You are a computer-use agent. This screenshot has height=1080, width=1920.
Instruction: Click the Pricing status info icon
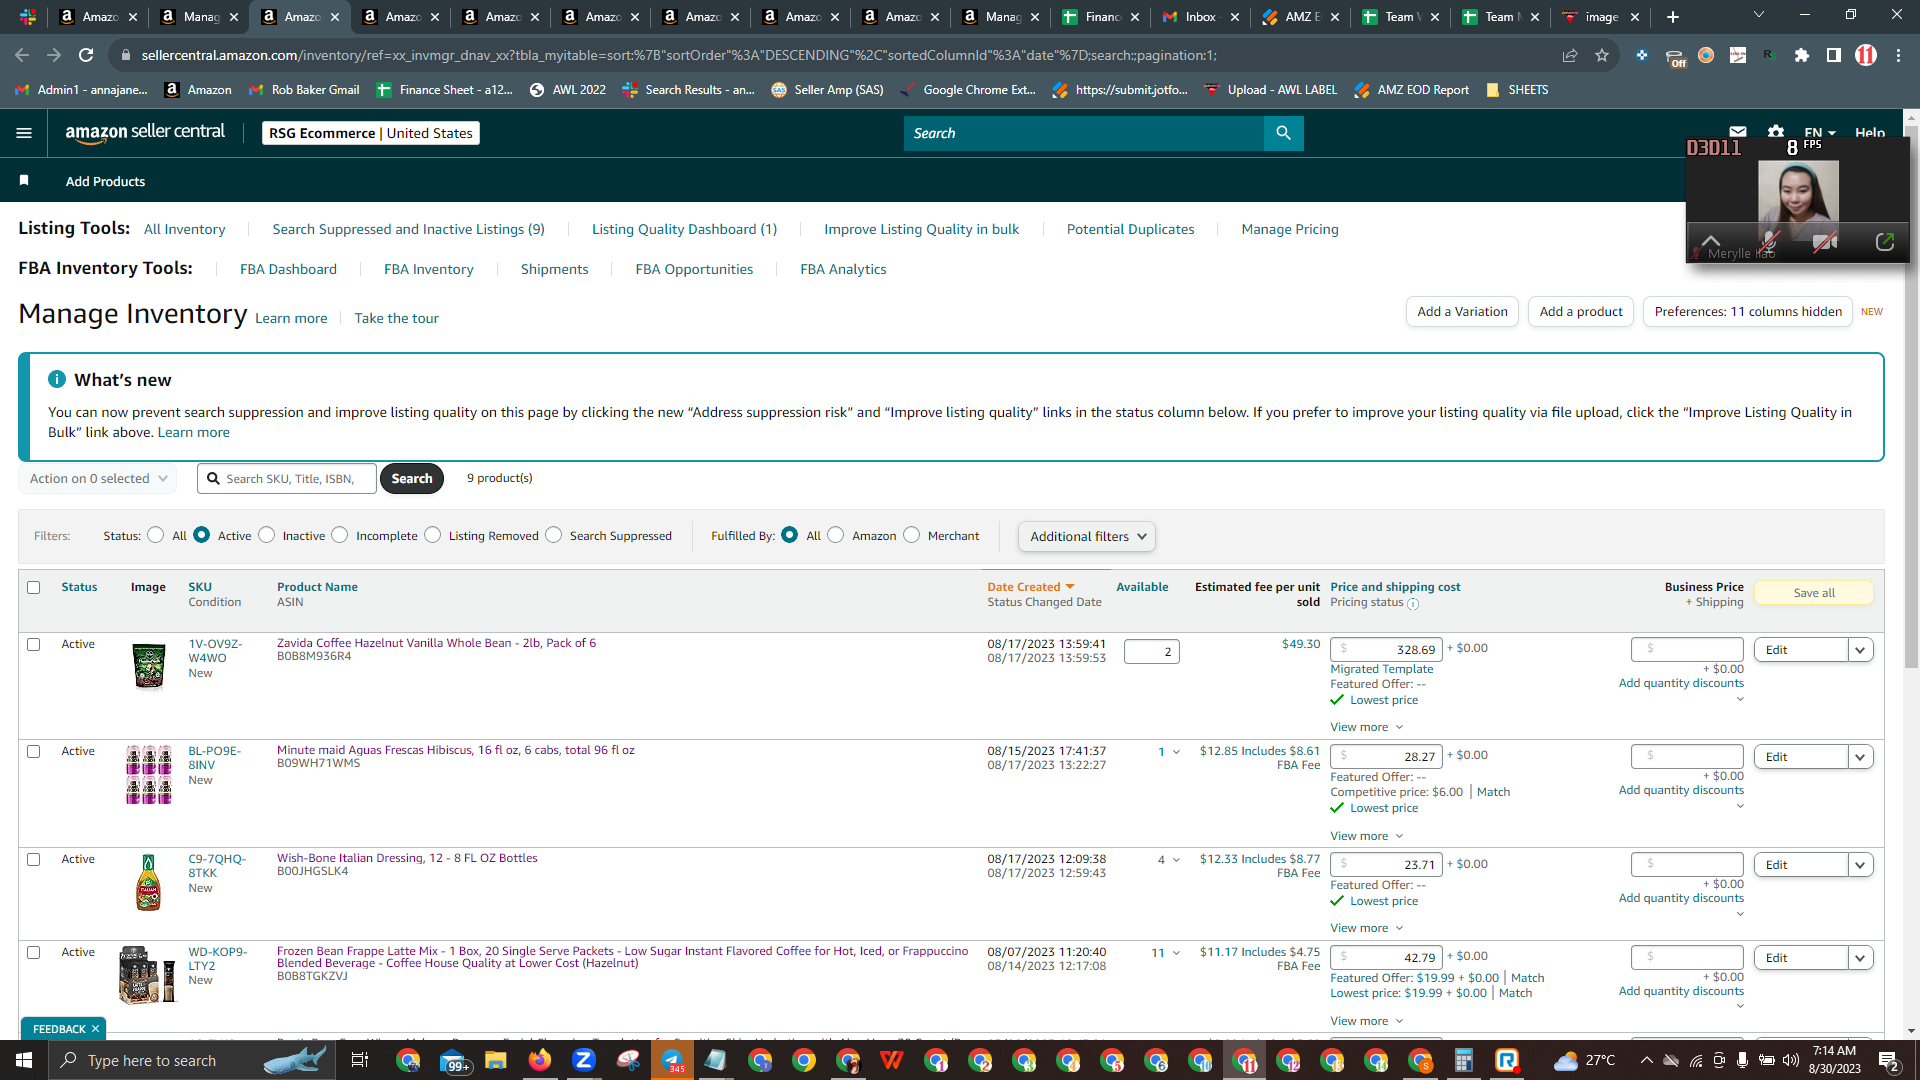tap(1413, 603)
